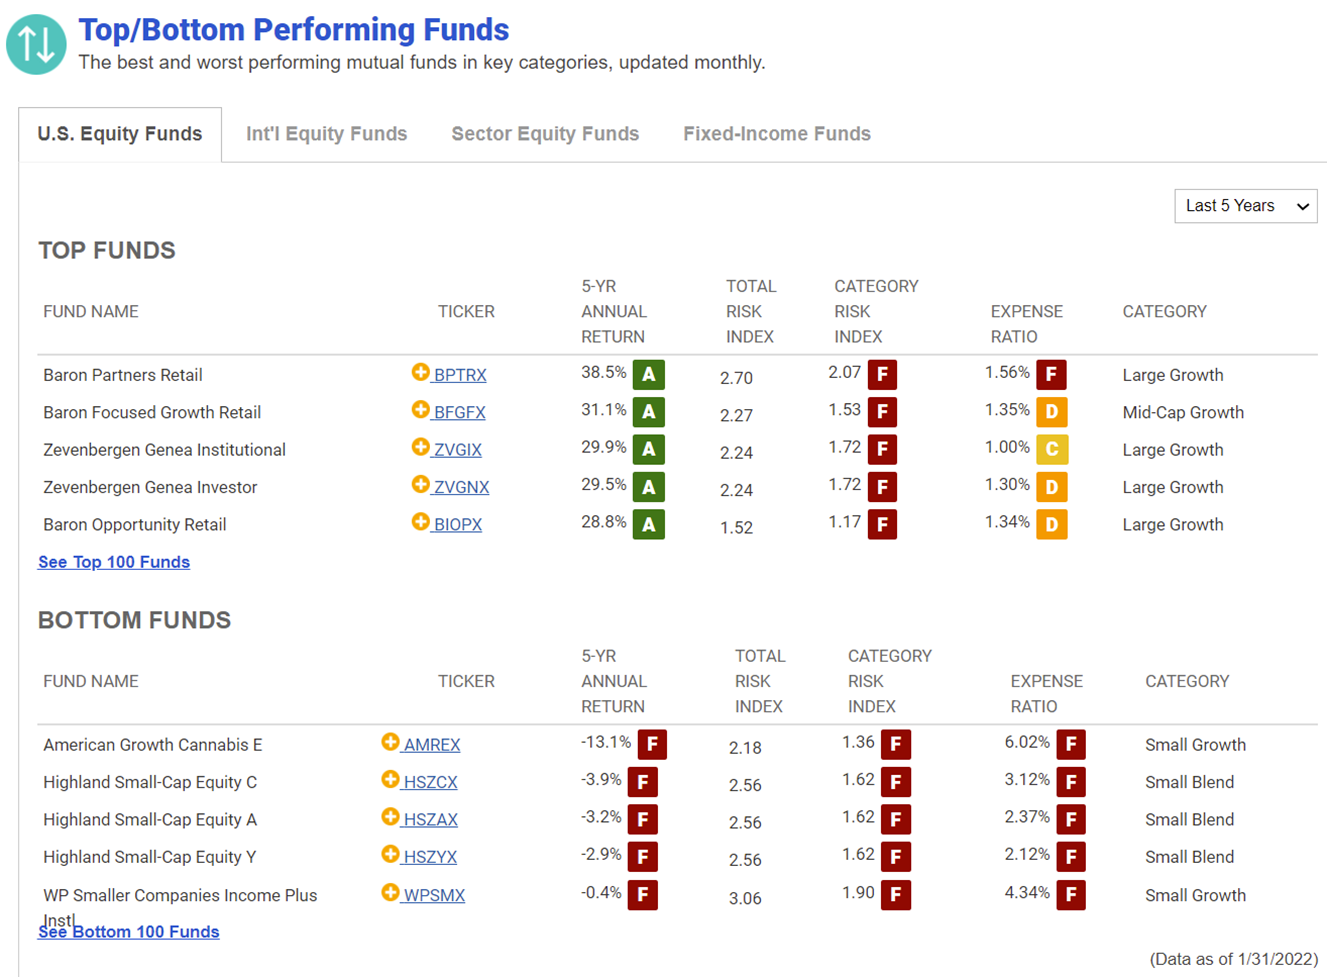Click green A grade badge for Baron Partners
Image resolution: width=1327 pixels, height=977 pixels.
tap(649, 375)
